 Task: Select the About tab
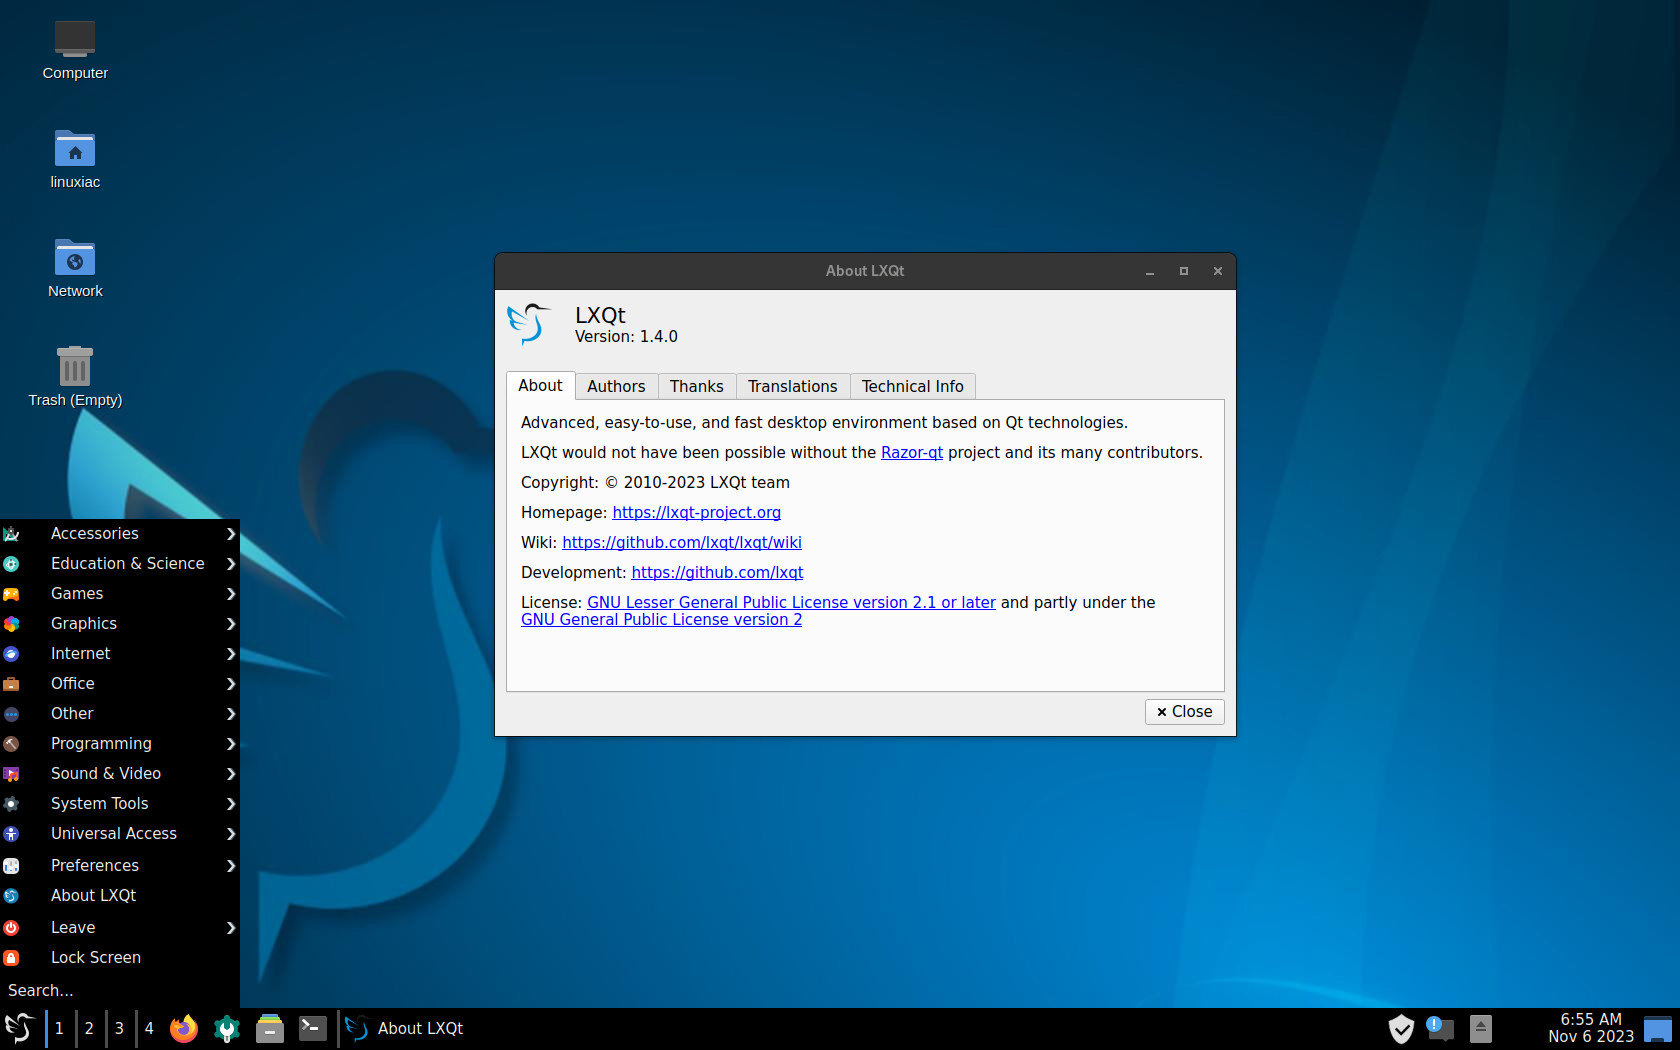tap(540, 386)
